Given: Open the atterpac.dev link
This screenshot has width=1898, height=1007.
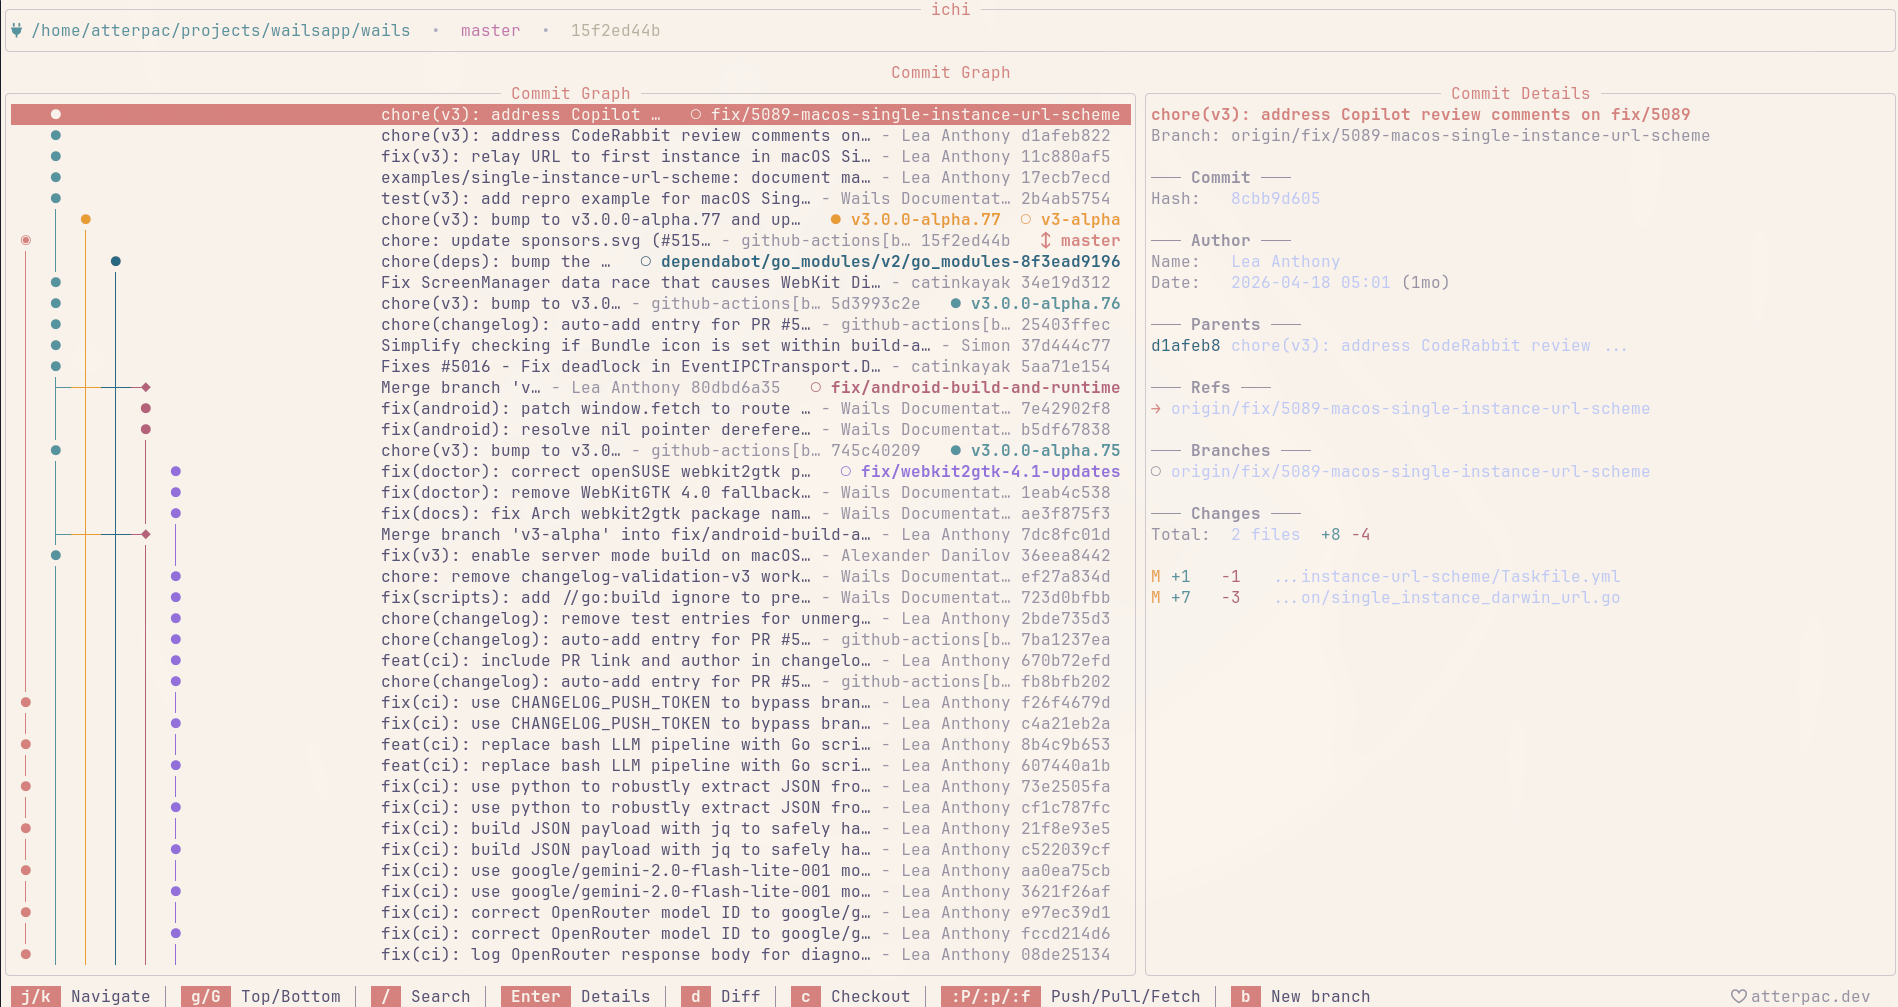Looking at the screenshot, I should [1810, 996].
